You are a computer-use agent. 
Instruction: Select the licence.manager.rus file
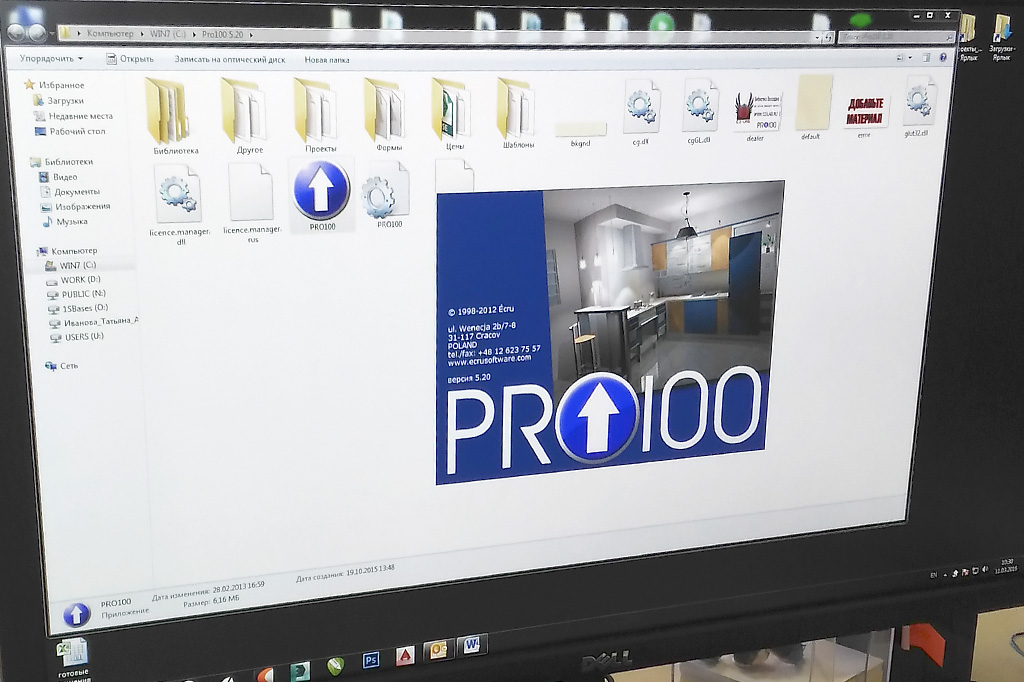[251, 203]
